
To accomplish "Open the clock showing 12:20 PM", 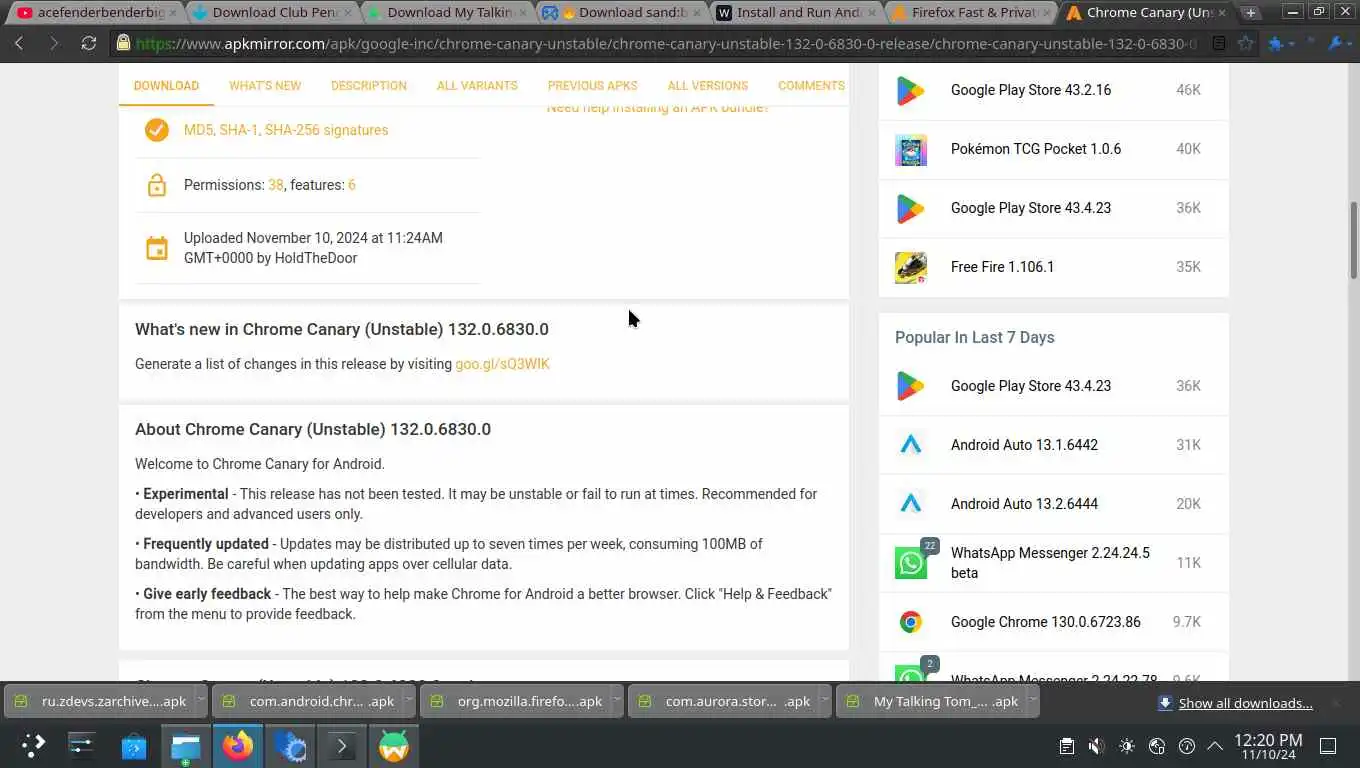I will pyautogui.click(x=1268, y=746).
